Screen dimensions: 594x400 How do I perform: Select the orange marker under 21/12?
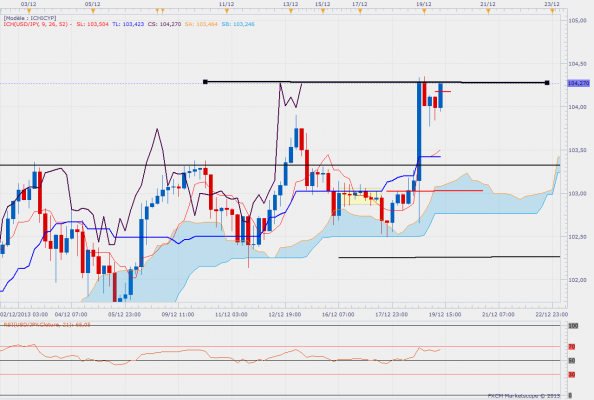488,11
